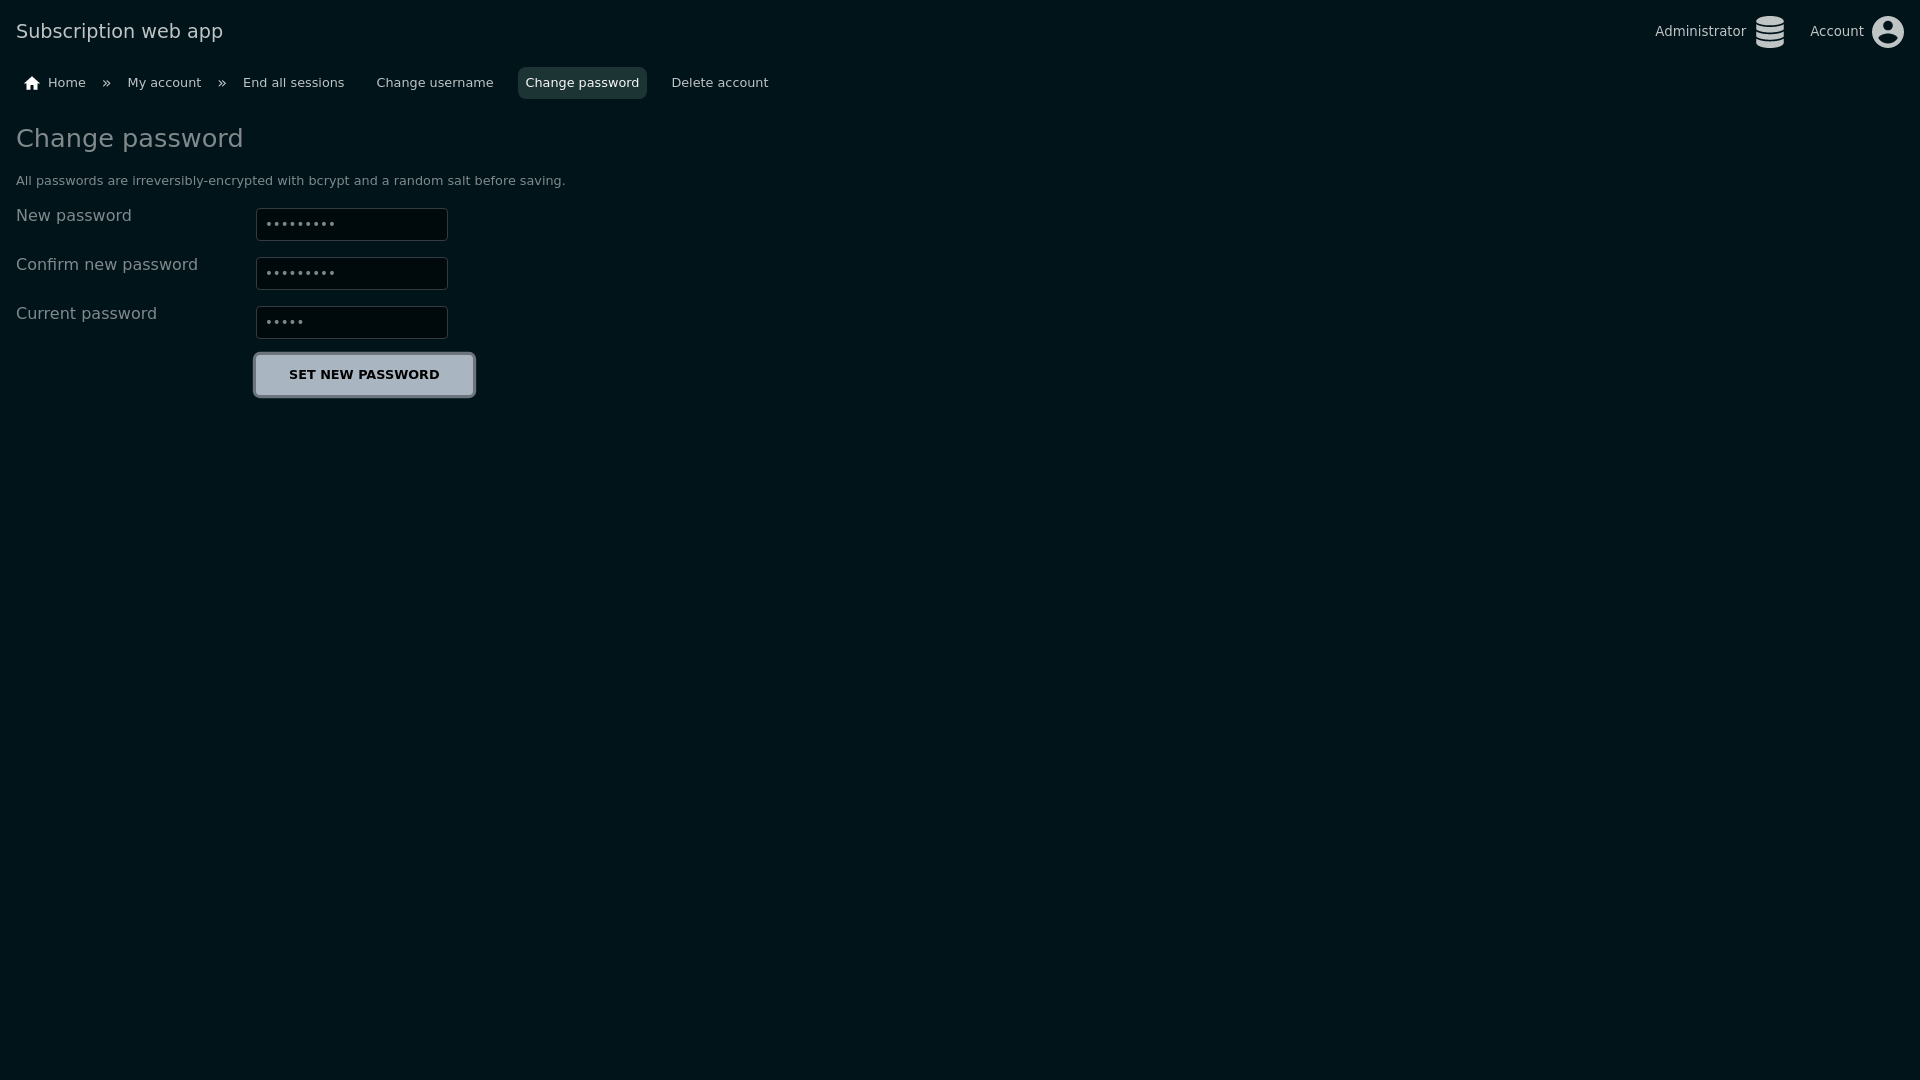Open the Account user avatar icon
The image size is (1920, 1080).
(x=1887, y=32)
